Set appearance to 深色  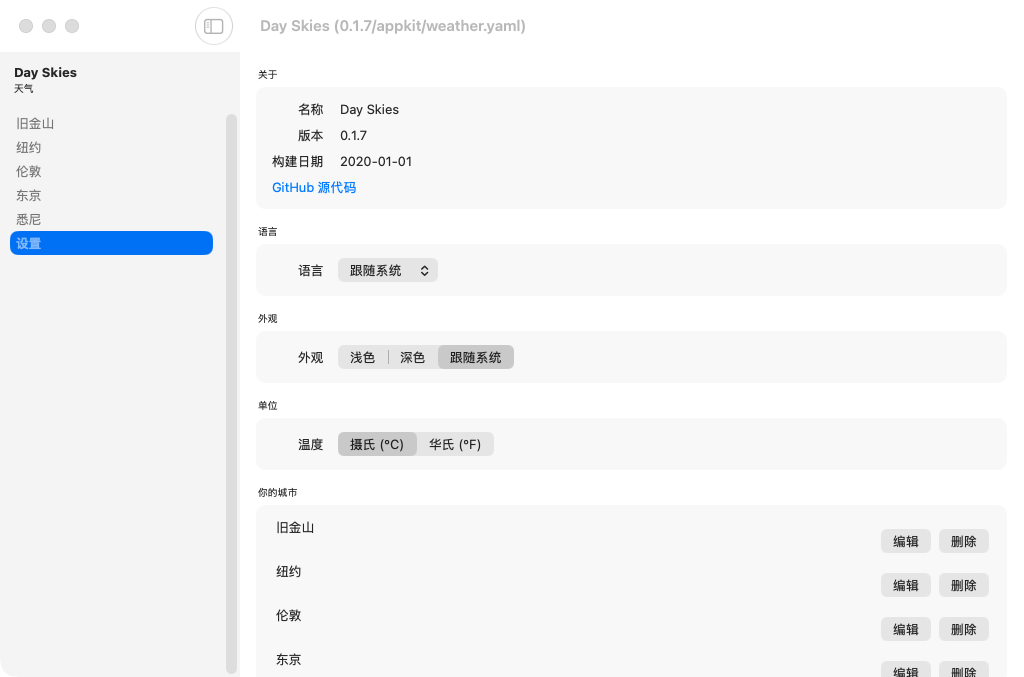413,357
